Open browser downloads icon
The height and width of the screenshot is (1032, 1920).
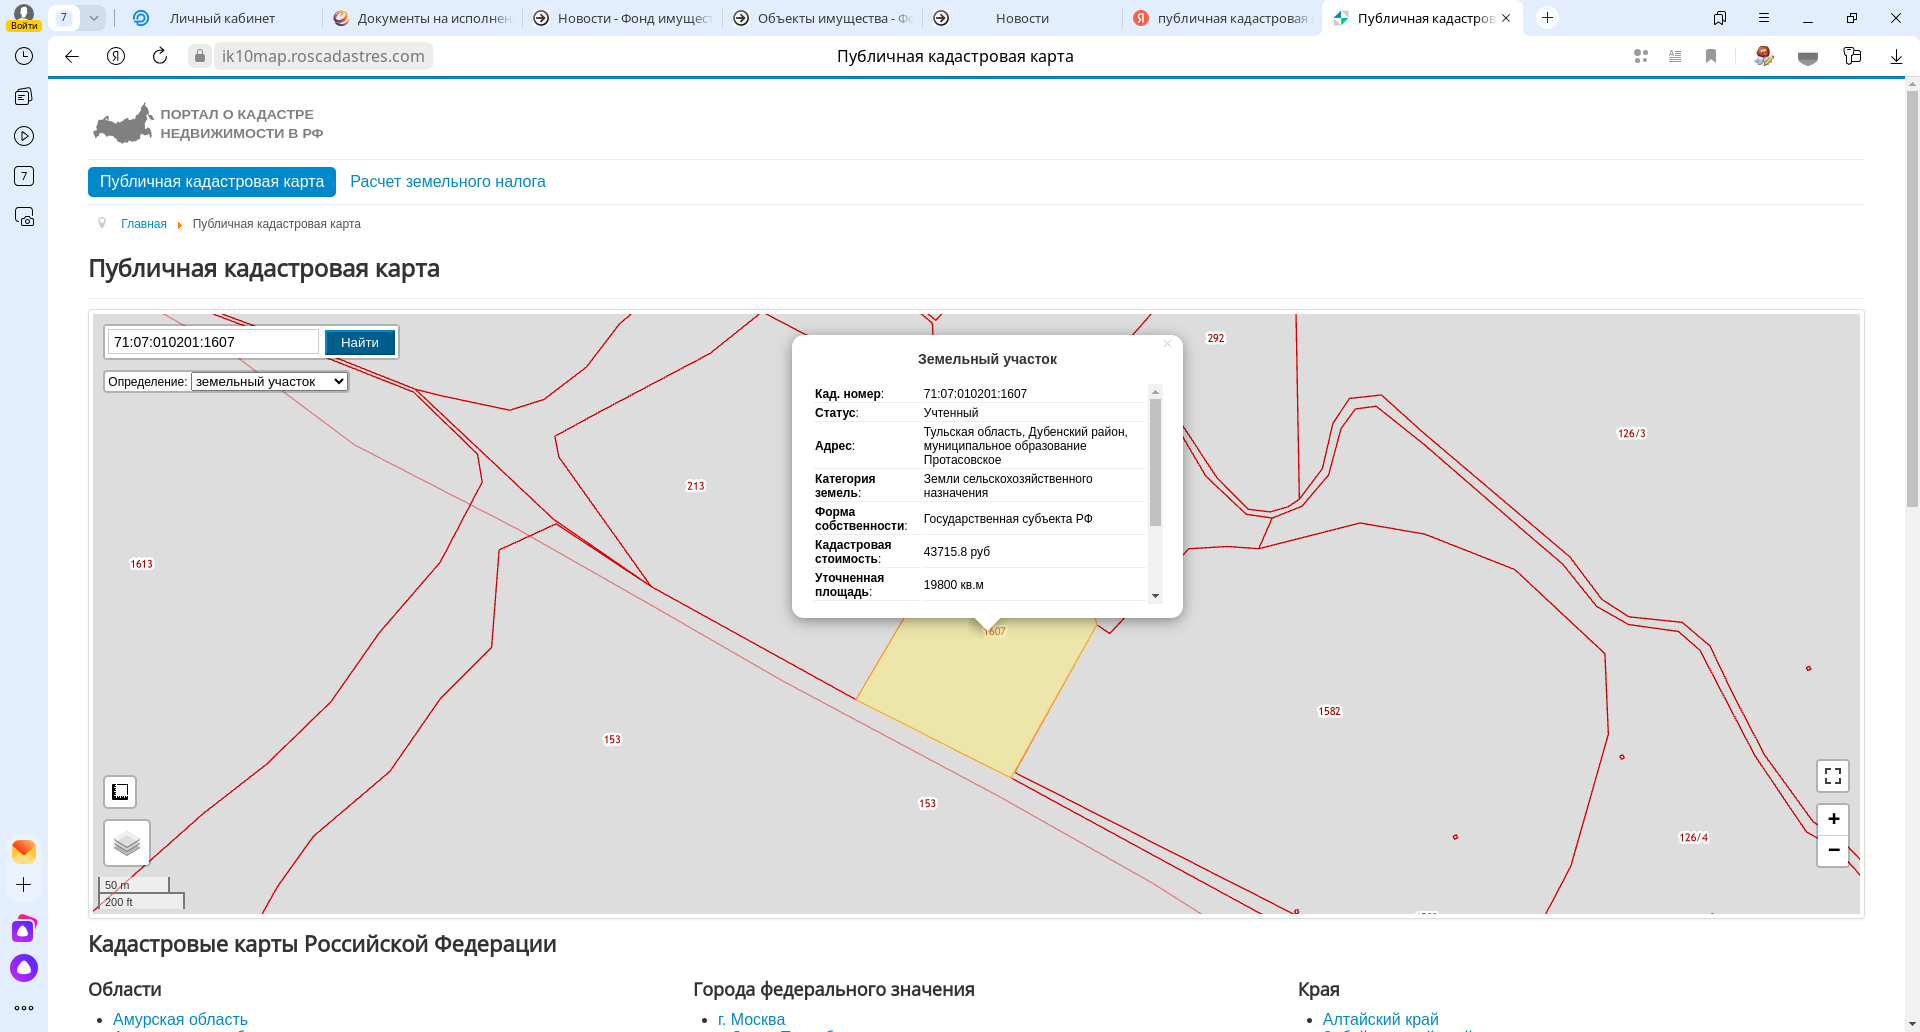(x=1895, y=56)
